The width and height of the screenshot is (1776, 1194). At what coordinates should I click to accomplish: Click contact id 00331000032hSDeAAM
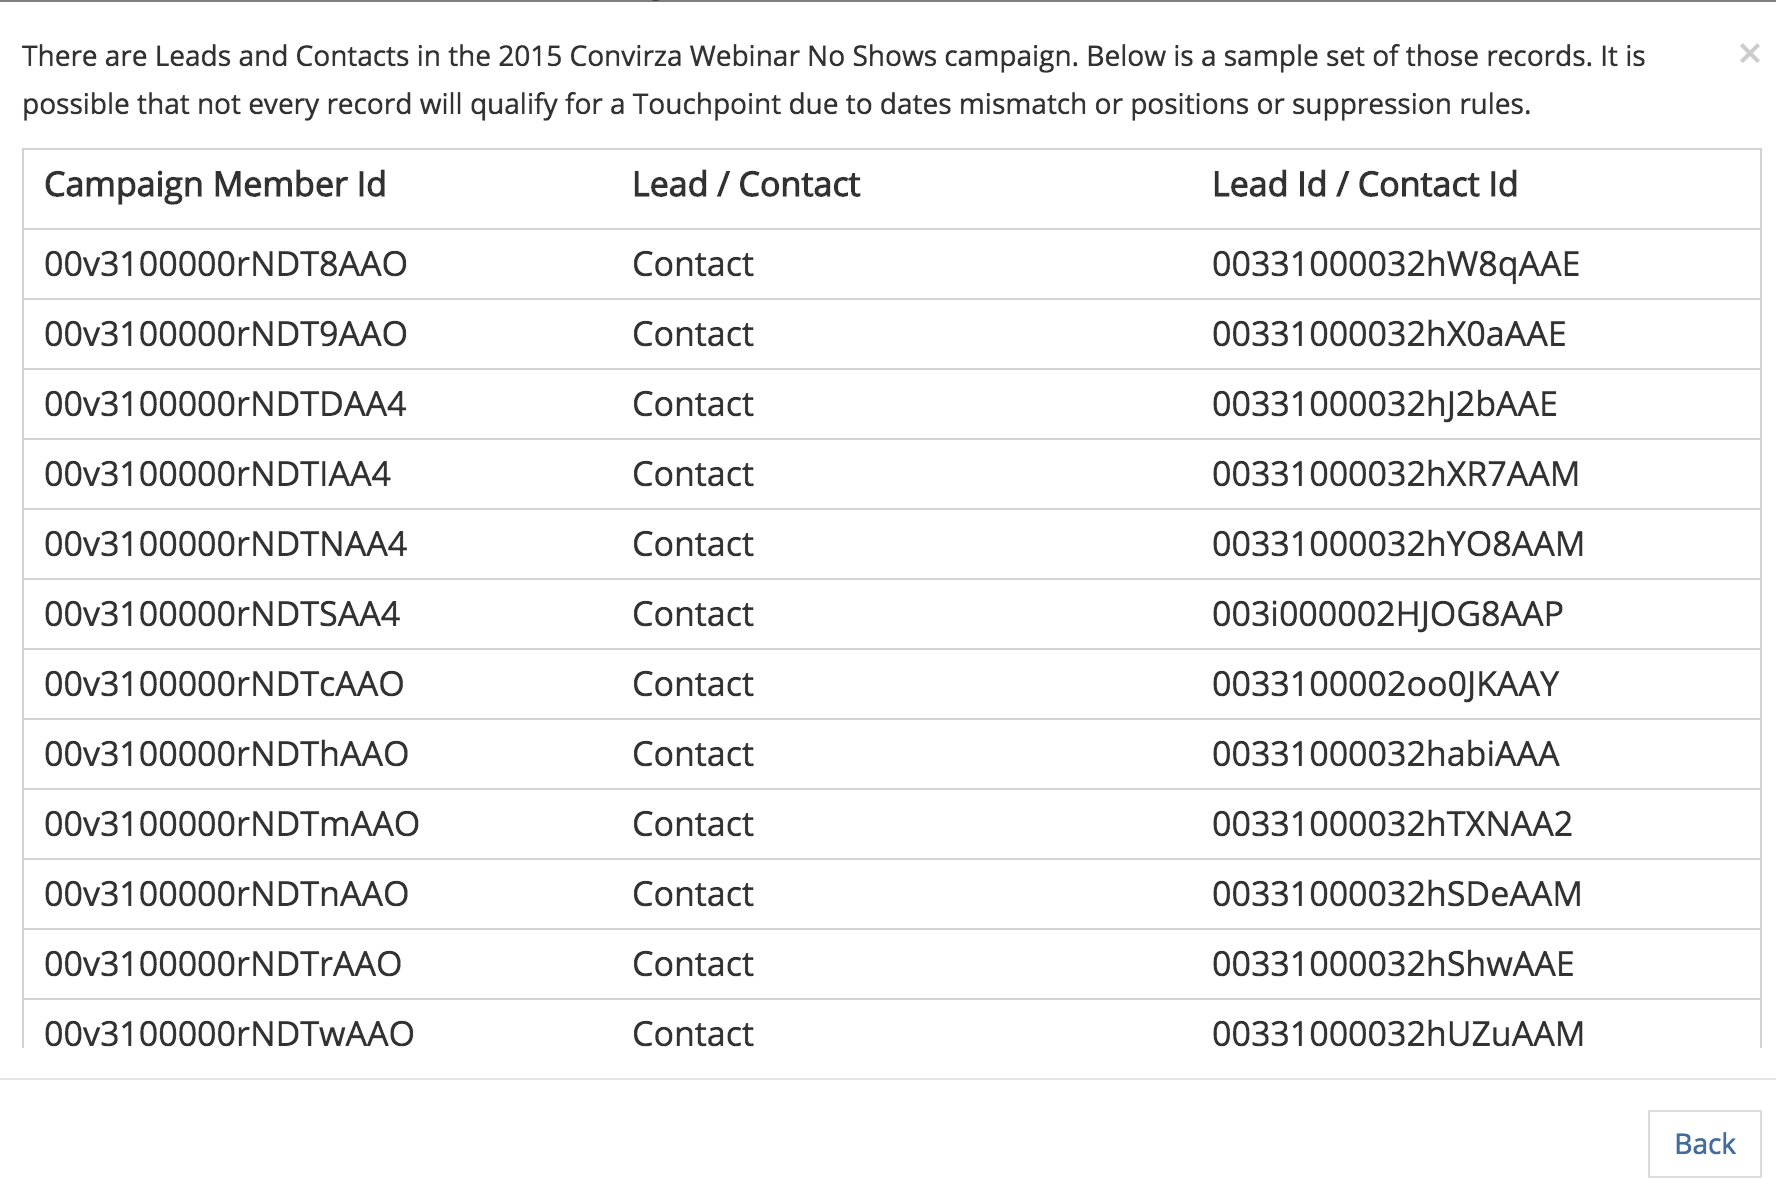click(1397, 894)
